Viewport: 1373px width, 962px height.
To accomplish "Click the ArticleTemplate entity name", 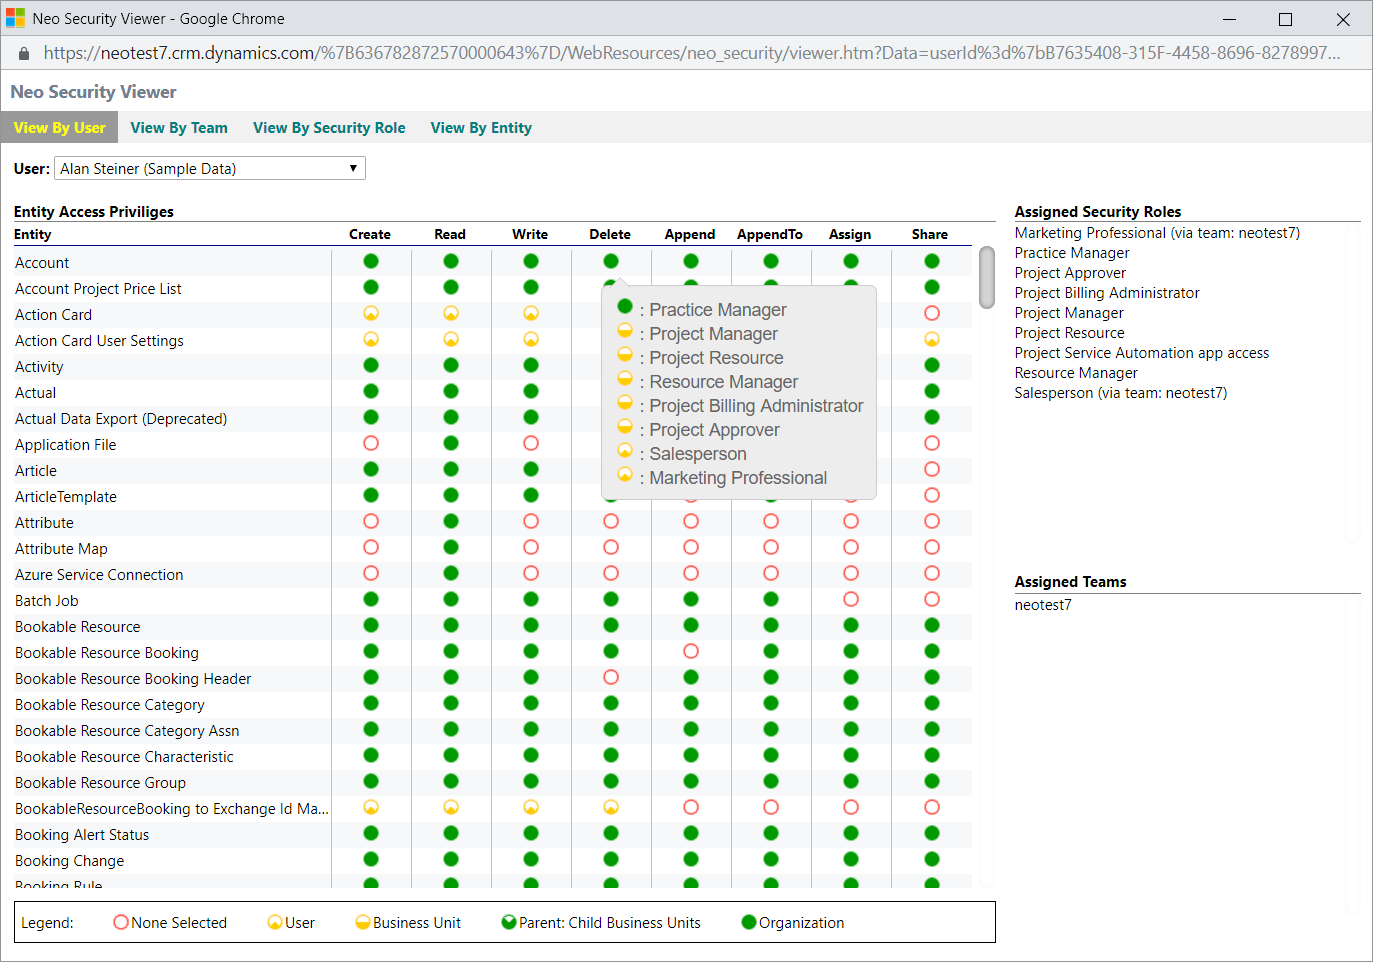I will [66, 497].
